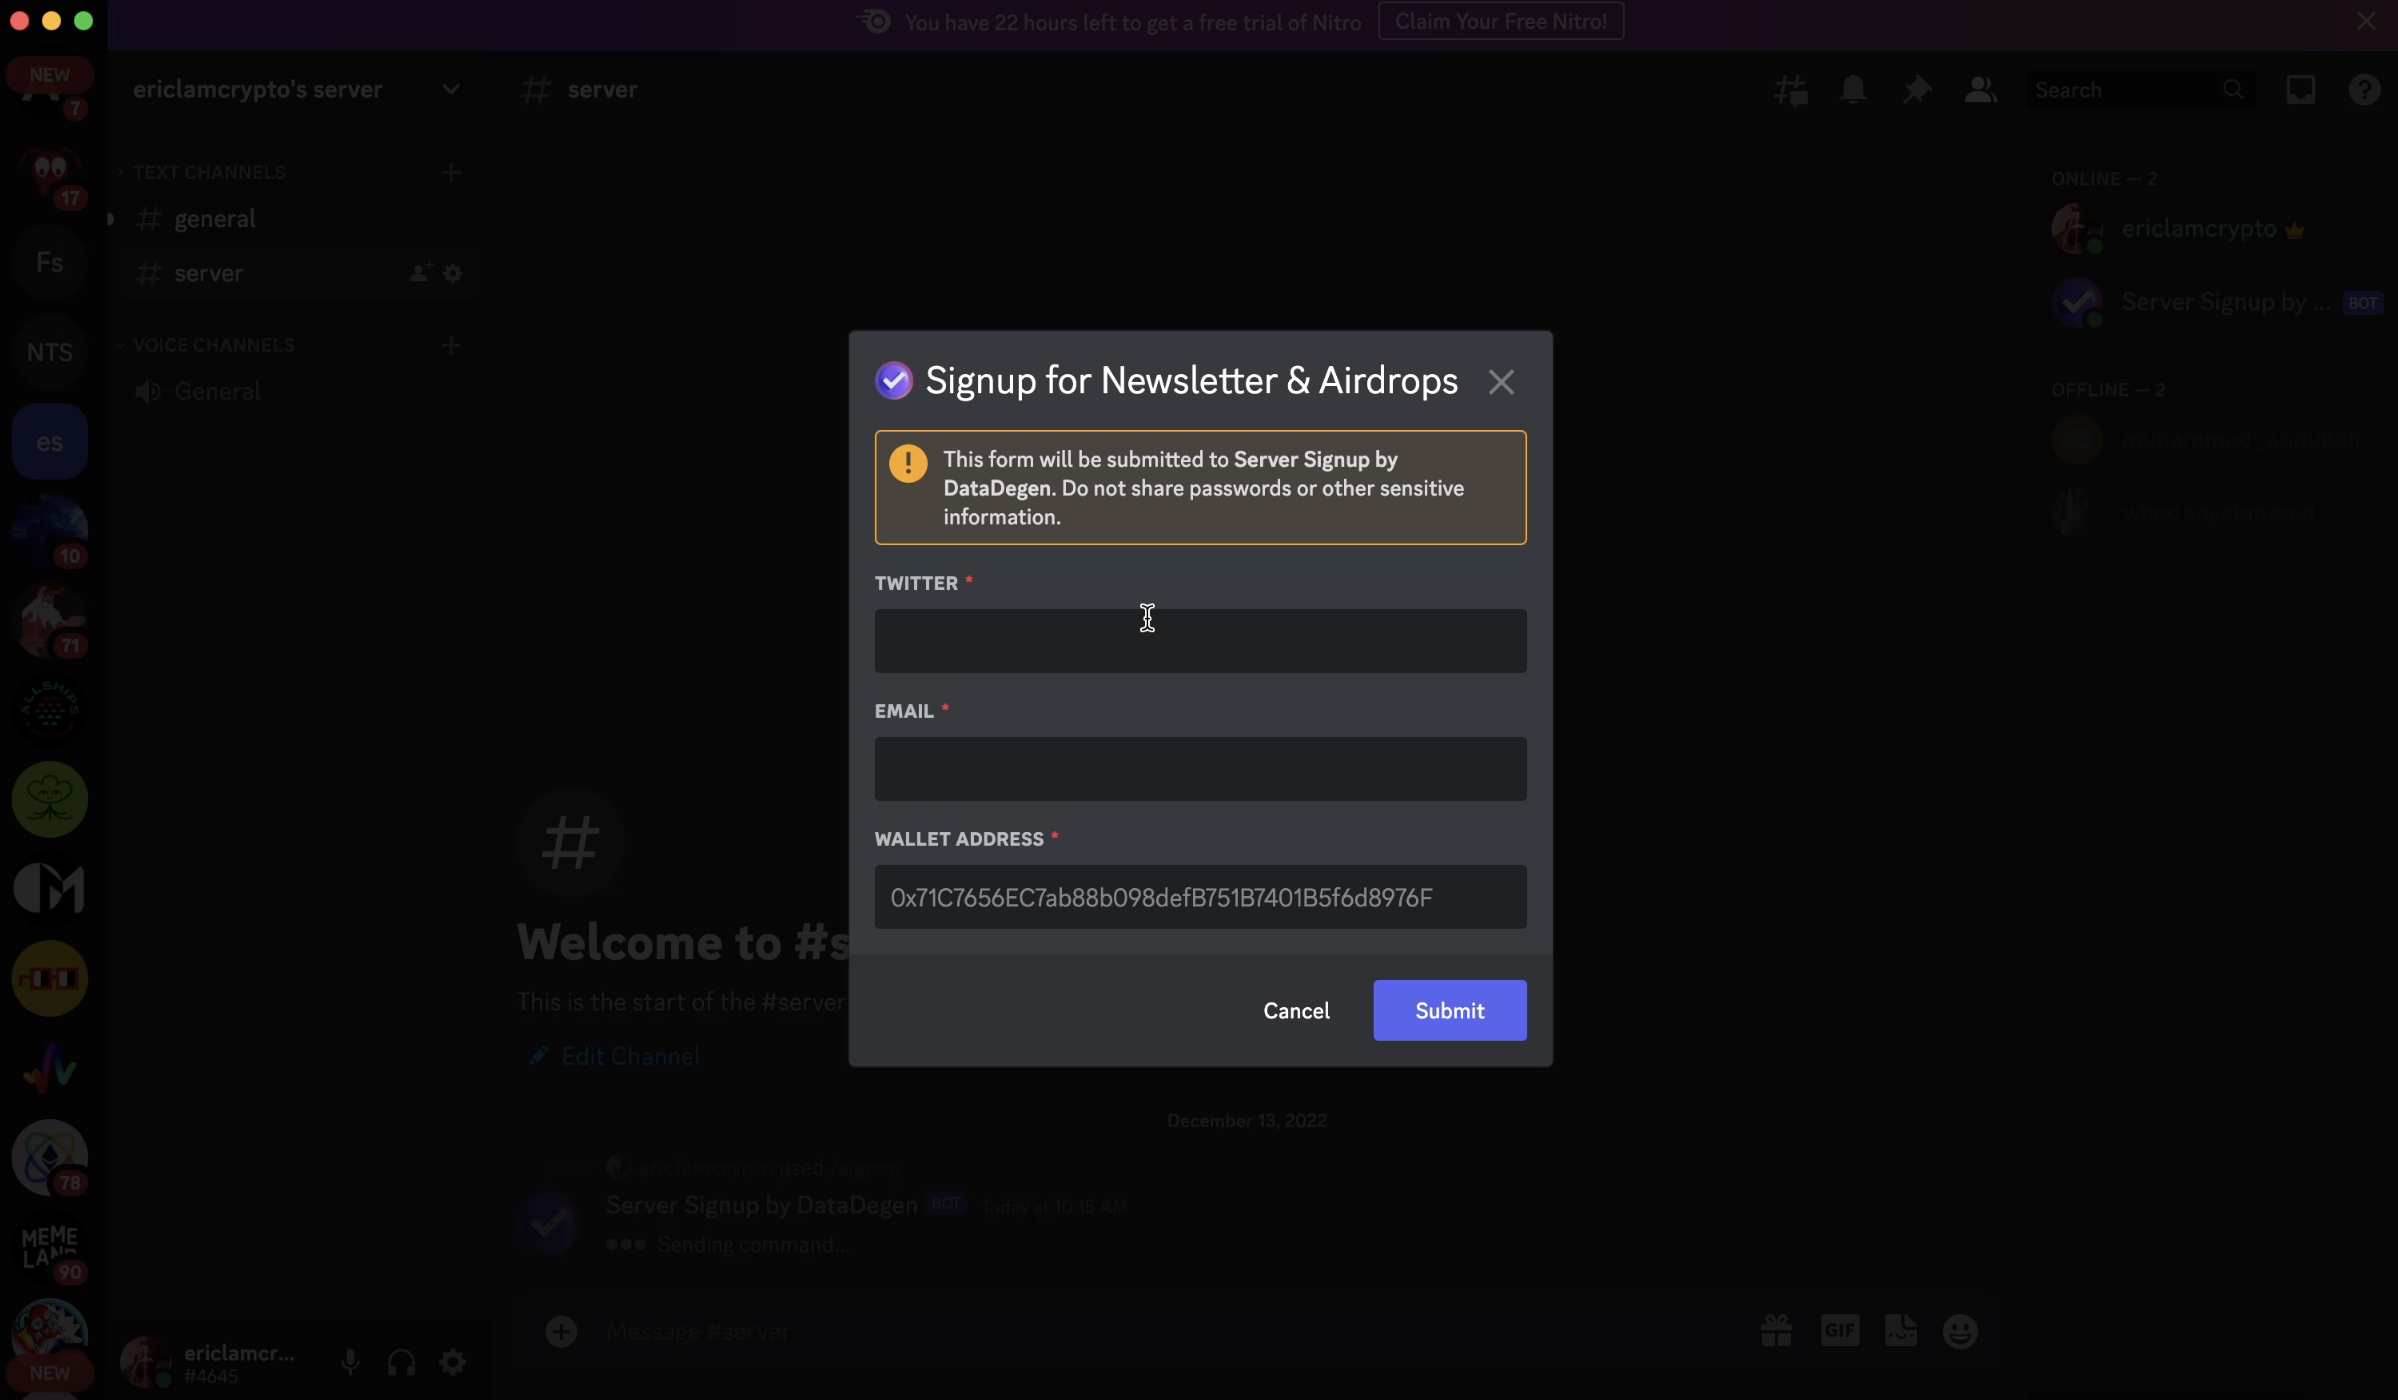
Task: Open the server with 71 notifications
Action: (x=49, y=621)
